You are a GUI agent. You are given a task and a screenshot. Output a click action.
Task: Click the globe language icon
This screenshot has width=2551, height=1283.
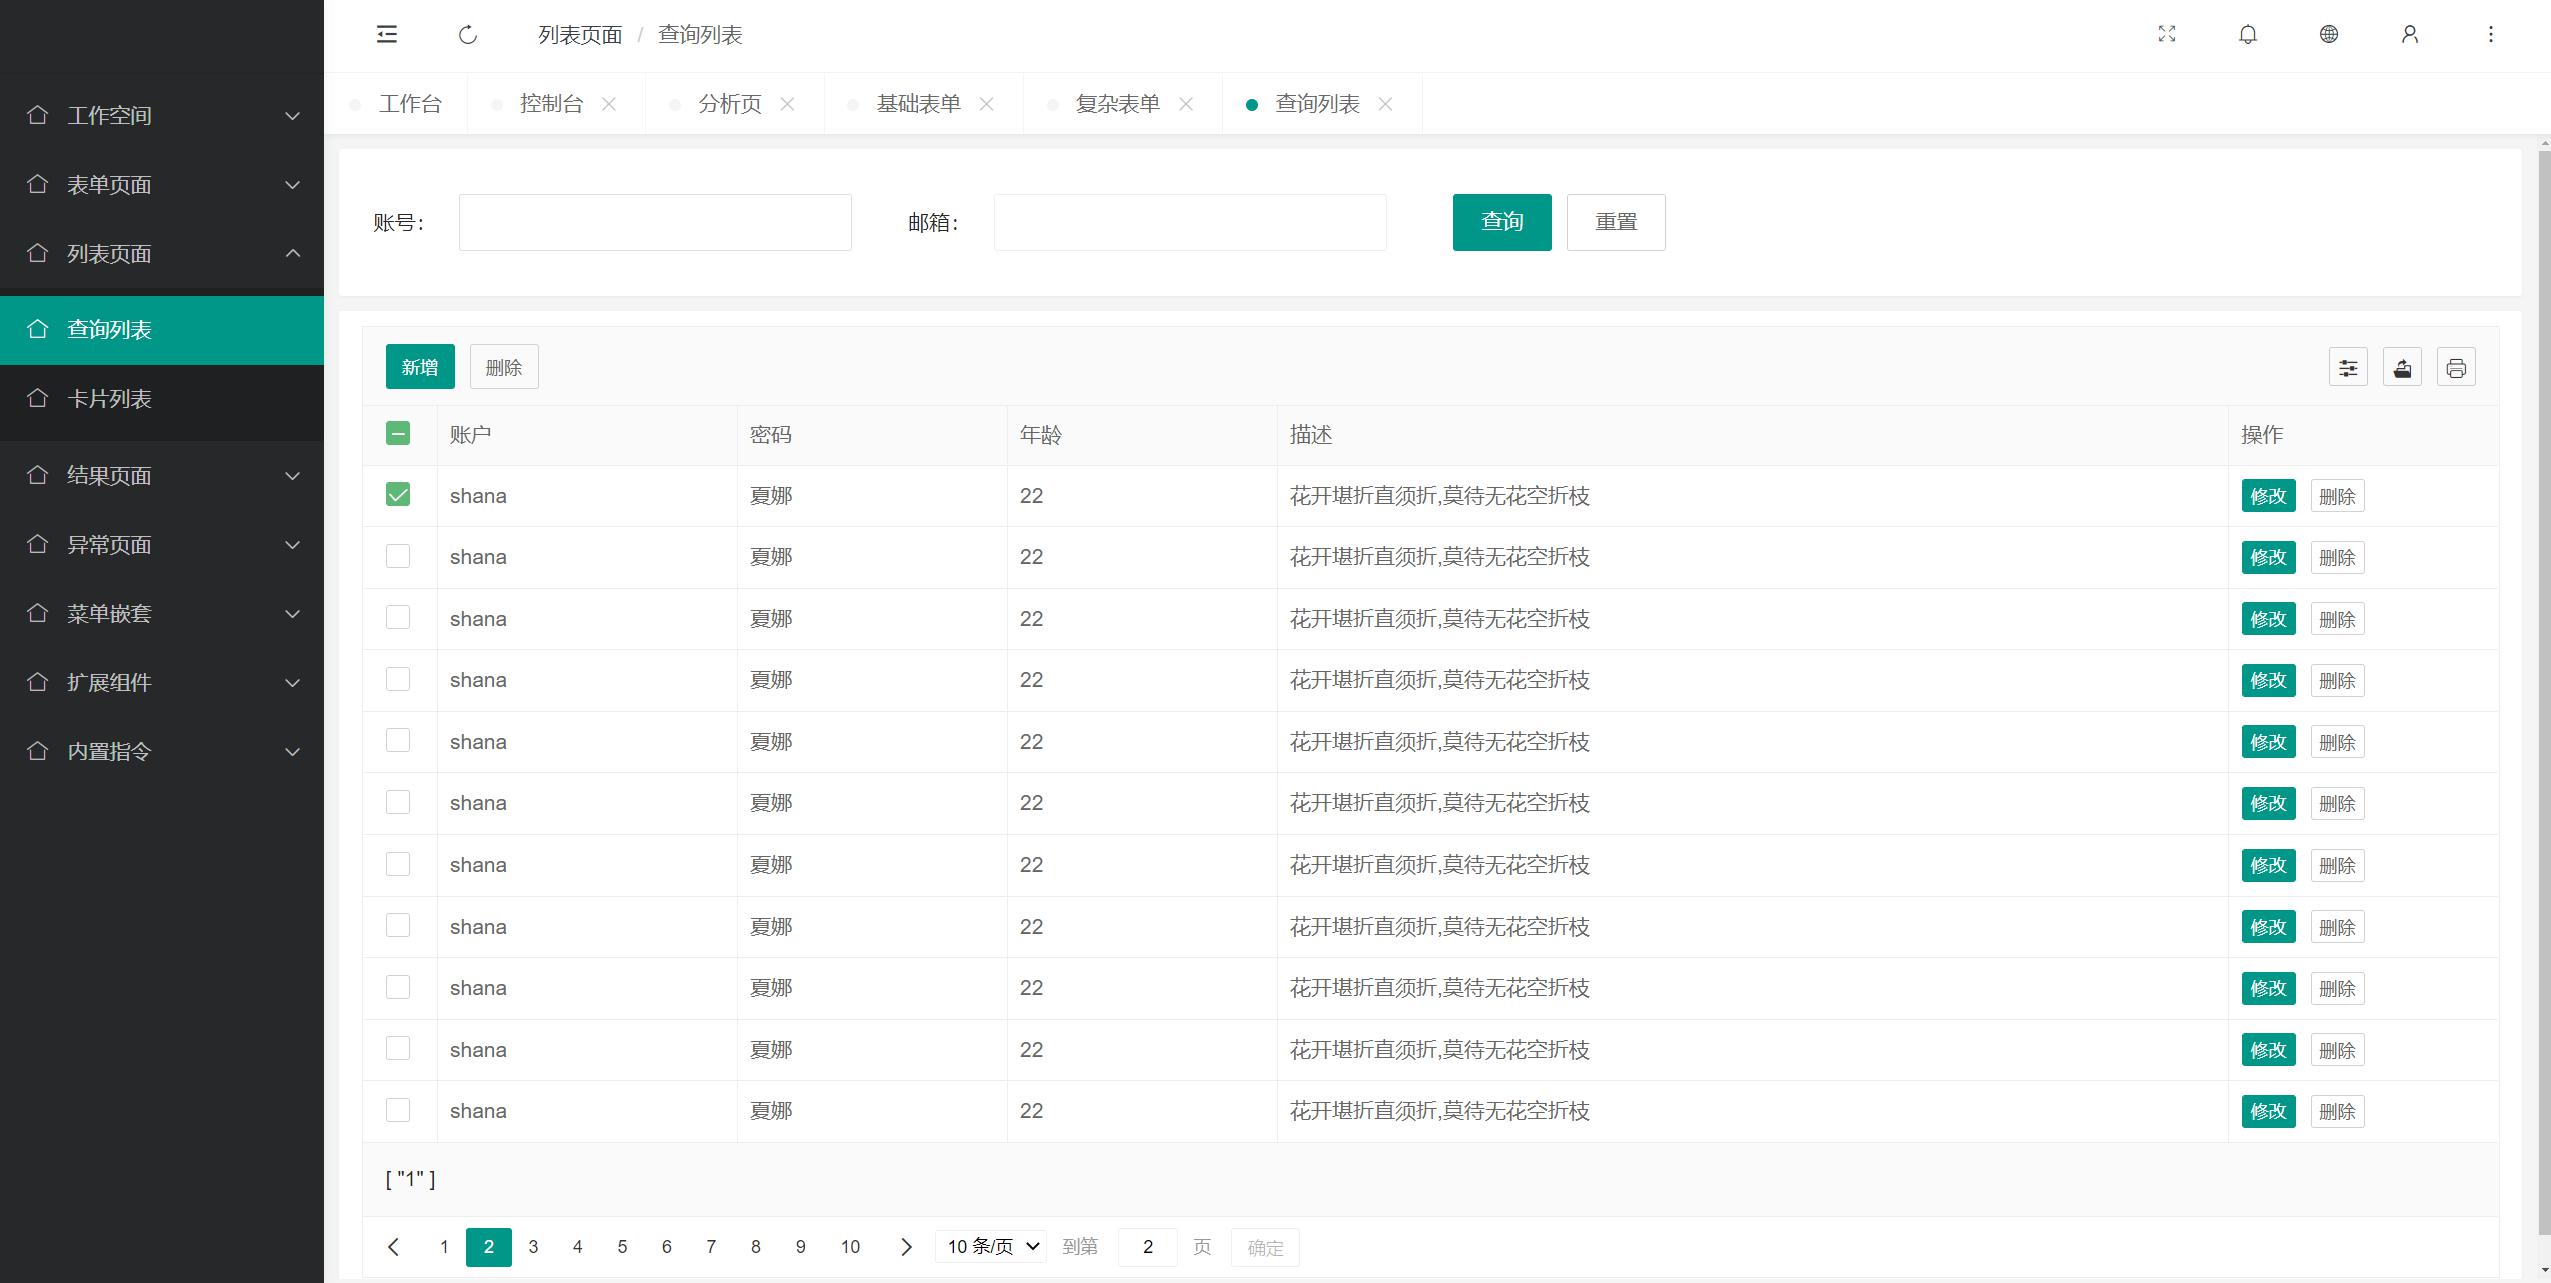(x=2329, y=35)
